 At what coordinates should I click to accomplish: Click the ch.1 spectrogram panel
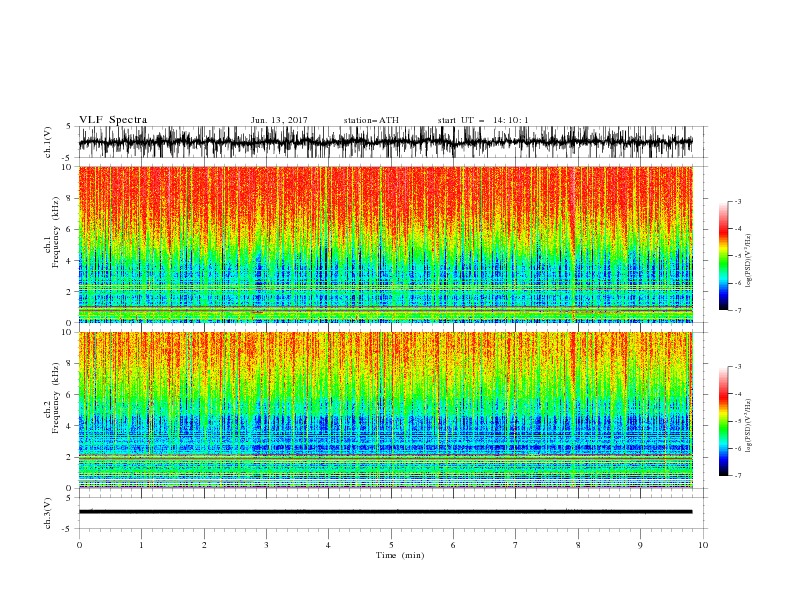pos(385,244)
